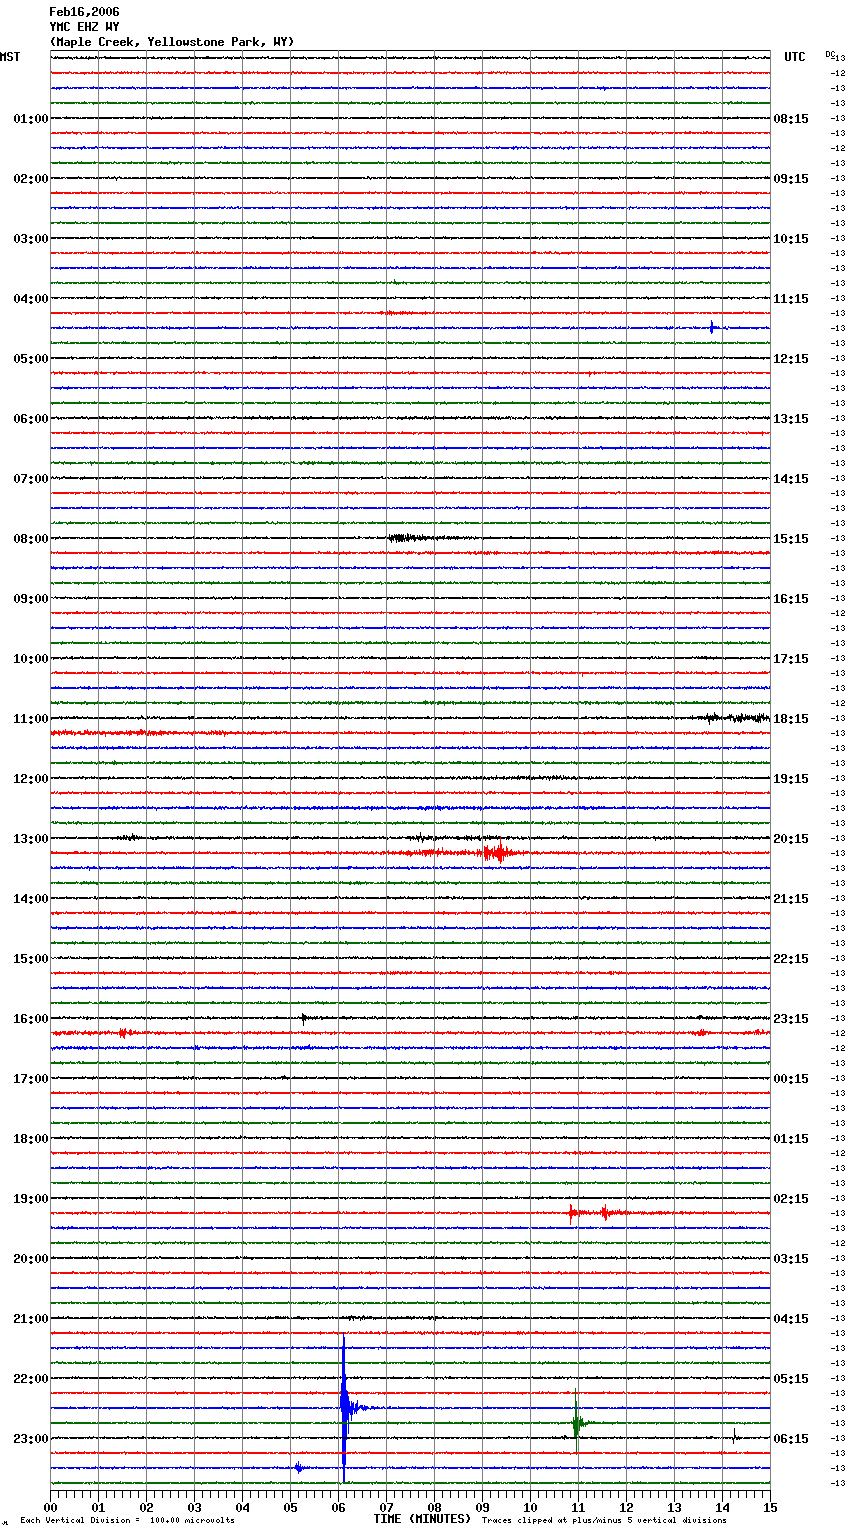Click the x-axis tick label '12'
850x1534 pixels.
pos(627,1507)
